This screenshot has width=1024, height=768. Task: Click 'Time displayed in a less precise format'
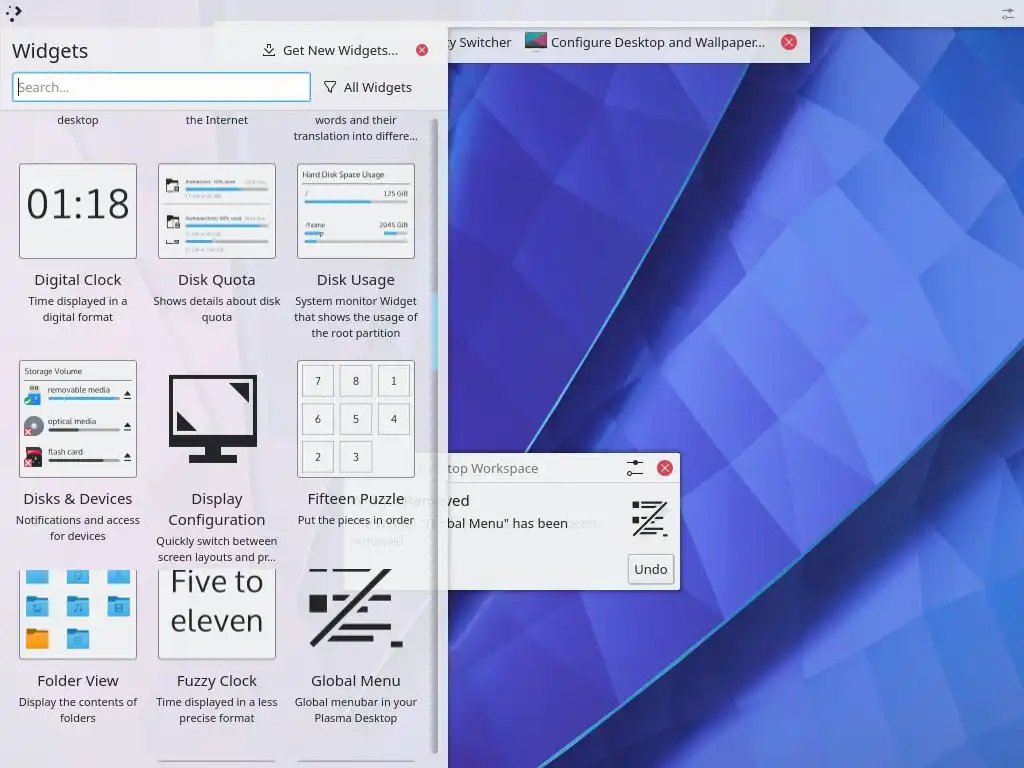pos(217,710)
